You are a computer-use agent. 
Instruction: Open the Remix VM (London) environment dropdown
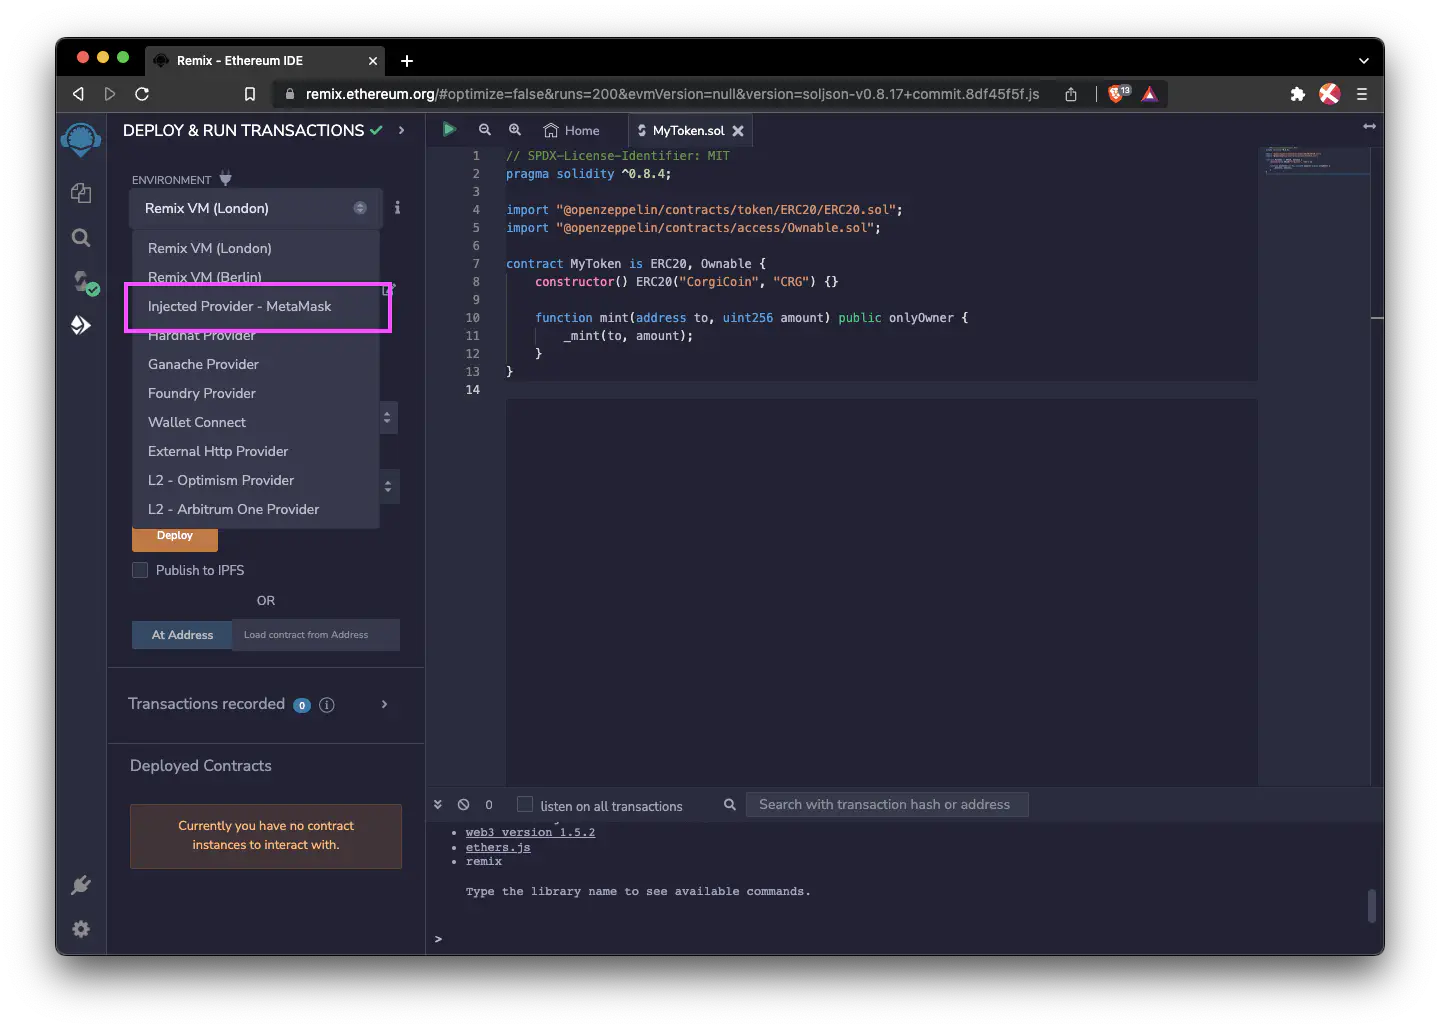(x=256, y=208)
